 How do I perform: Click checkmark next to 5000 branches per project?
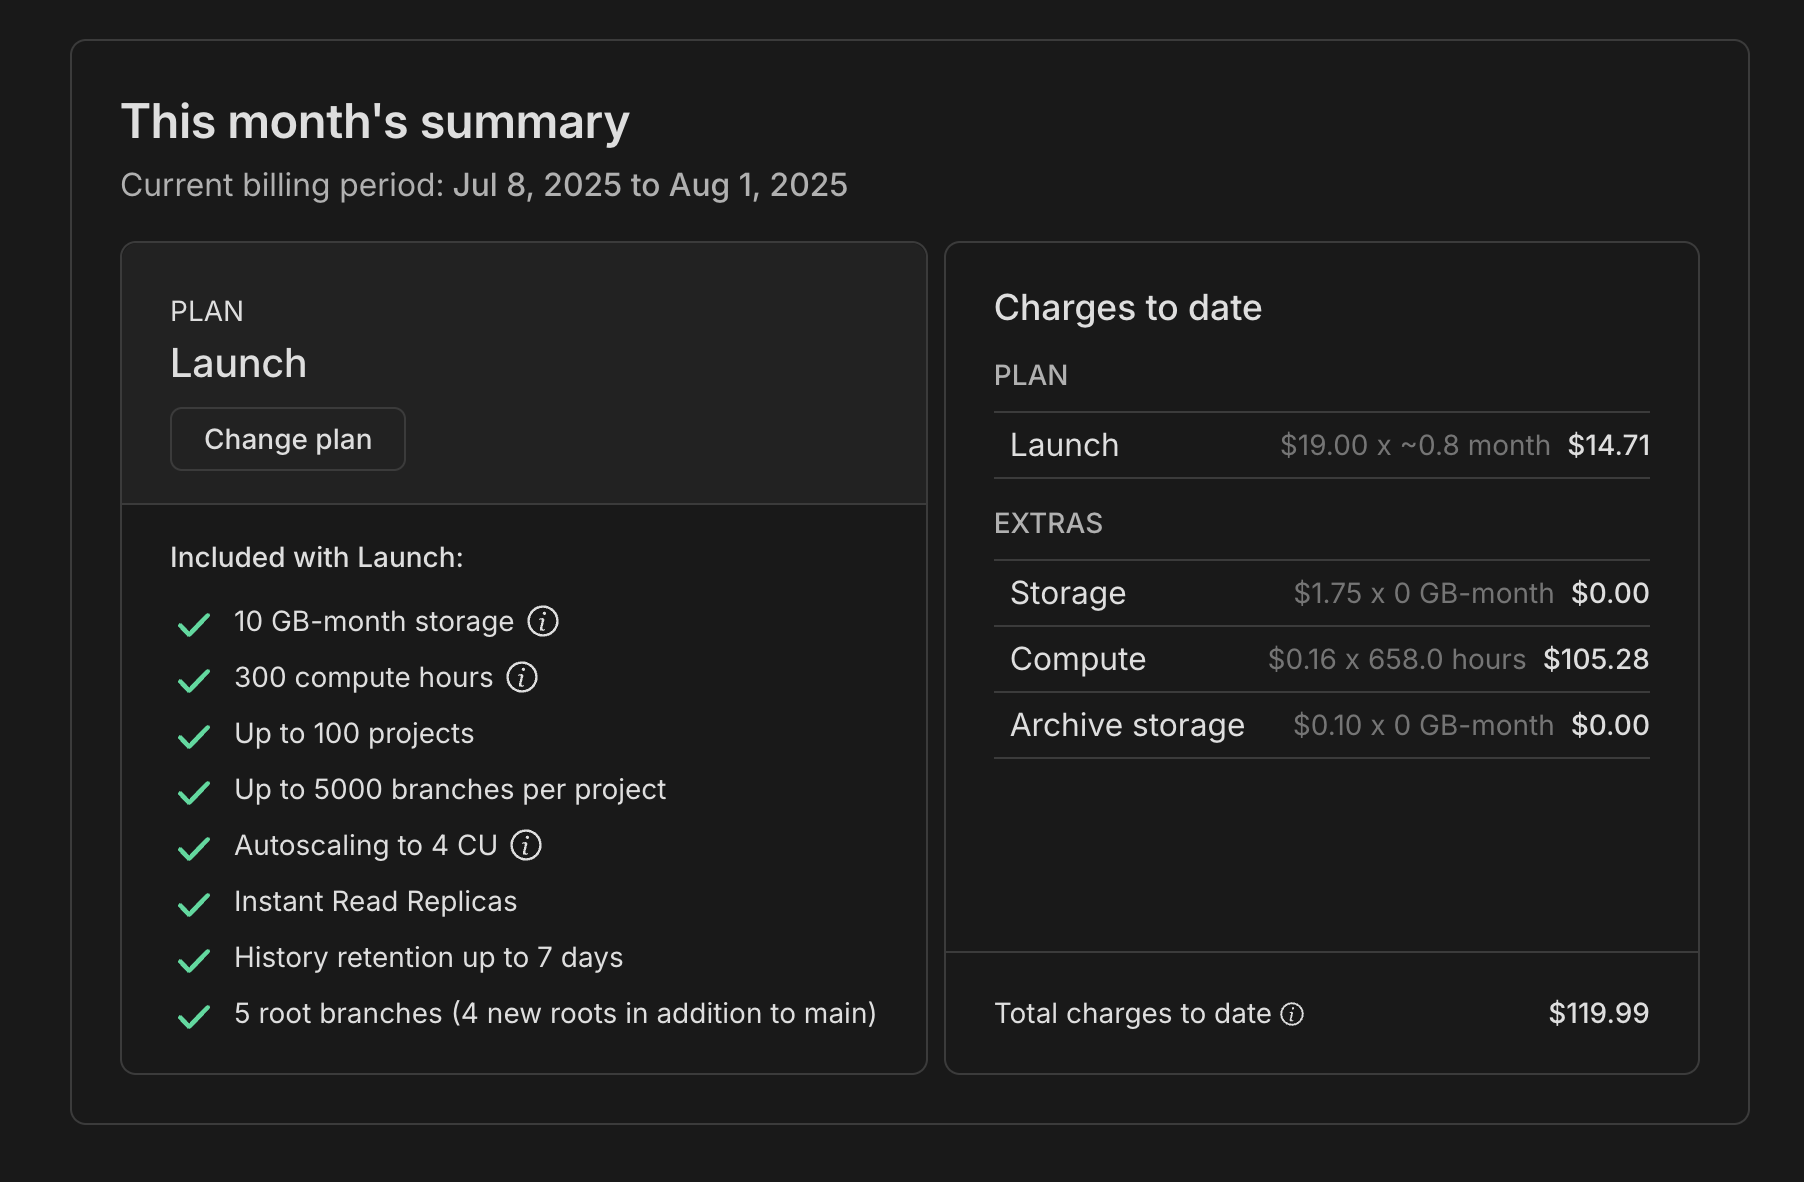193,792
